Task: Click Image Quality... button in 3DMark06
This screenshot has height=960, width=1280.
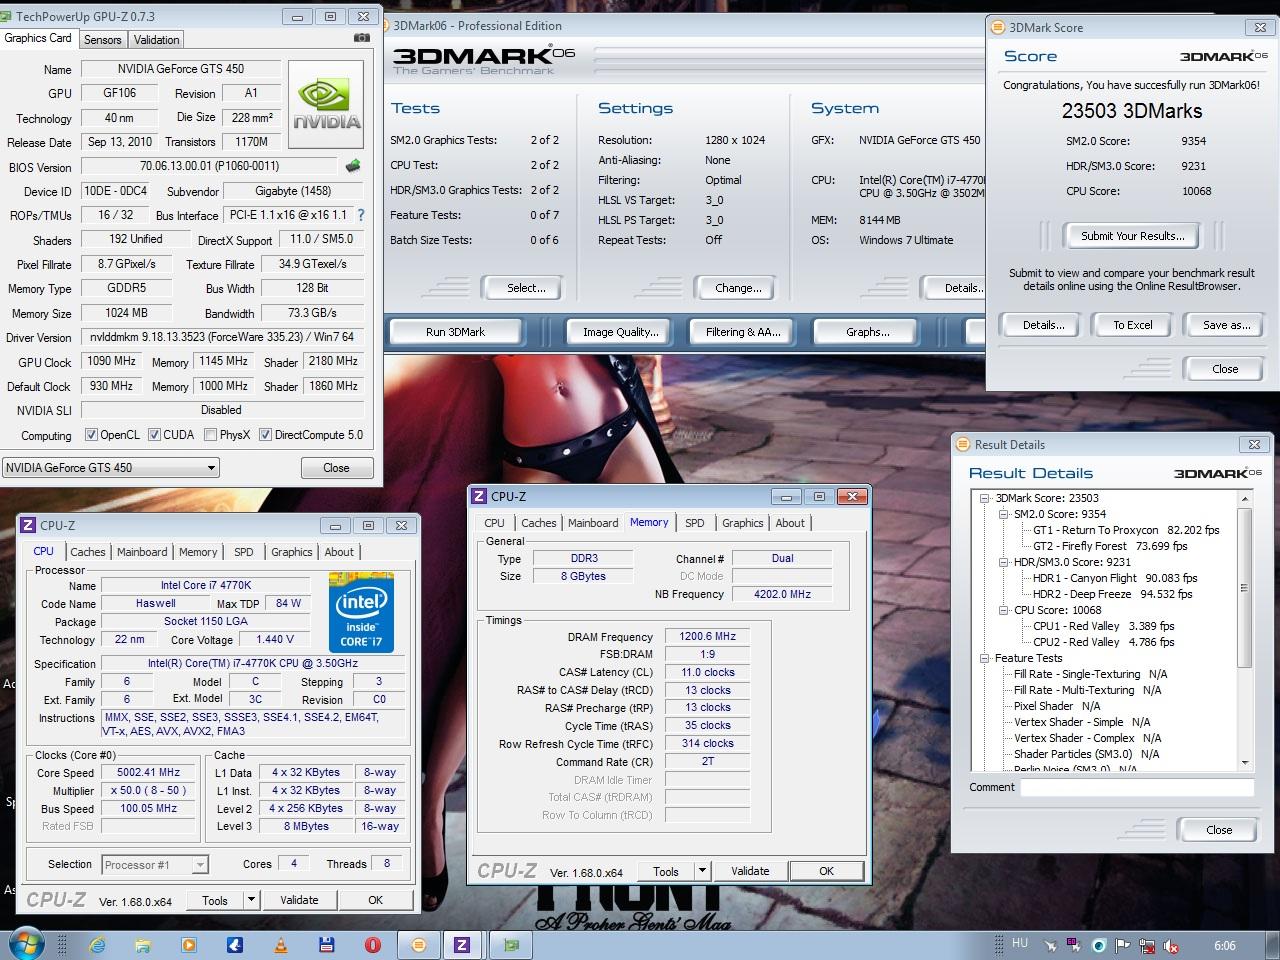Action: click(620, 332)
